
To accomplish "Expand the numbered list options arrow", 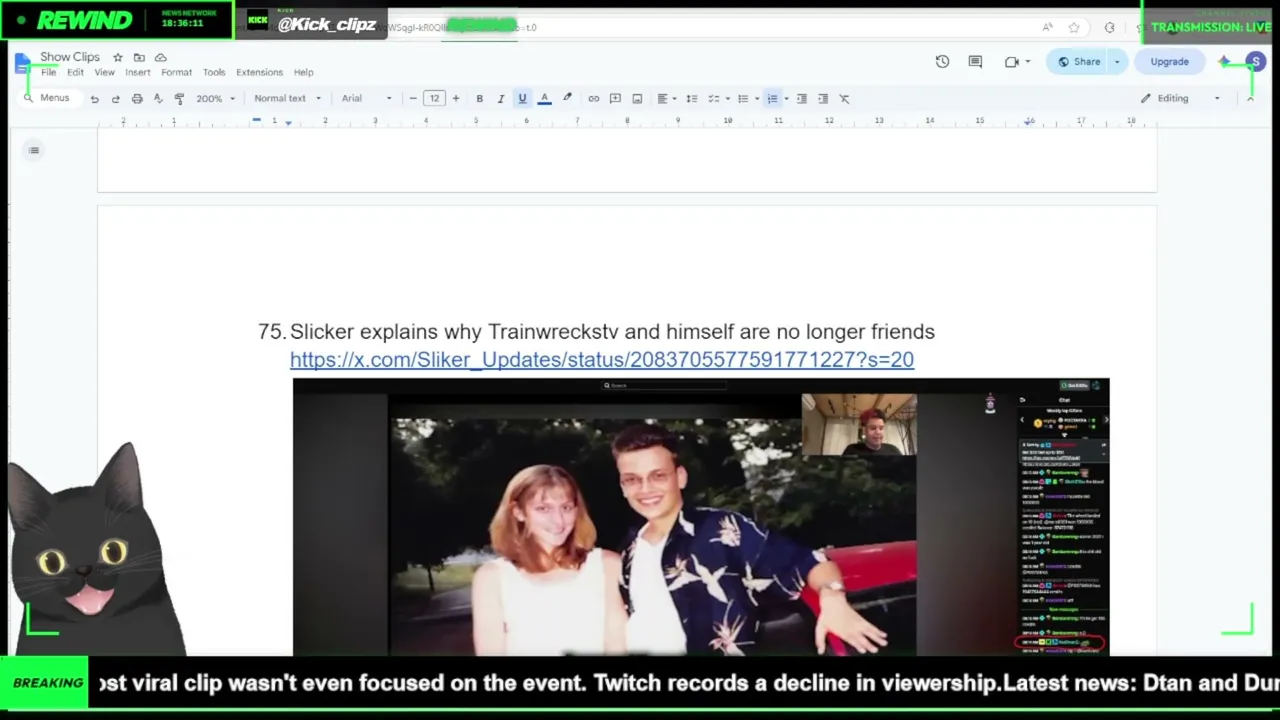I will 786,99.
